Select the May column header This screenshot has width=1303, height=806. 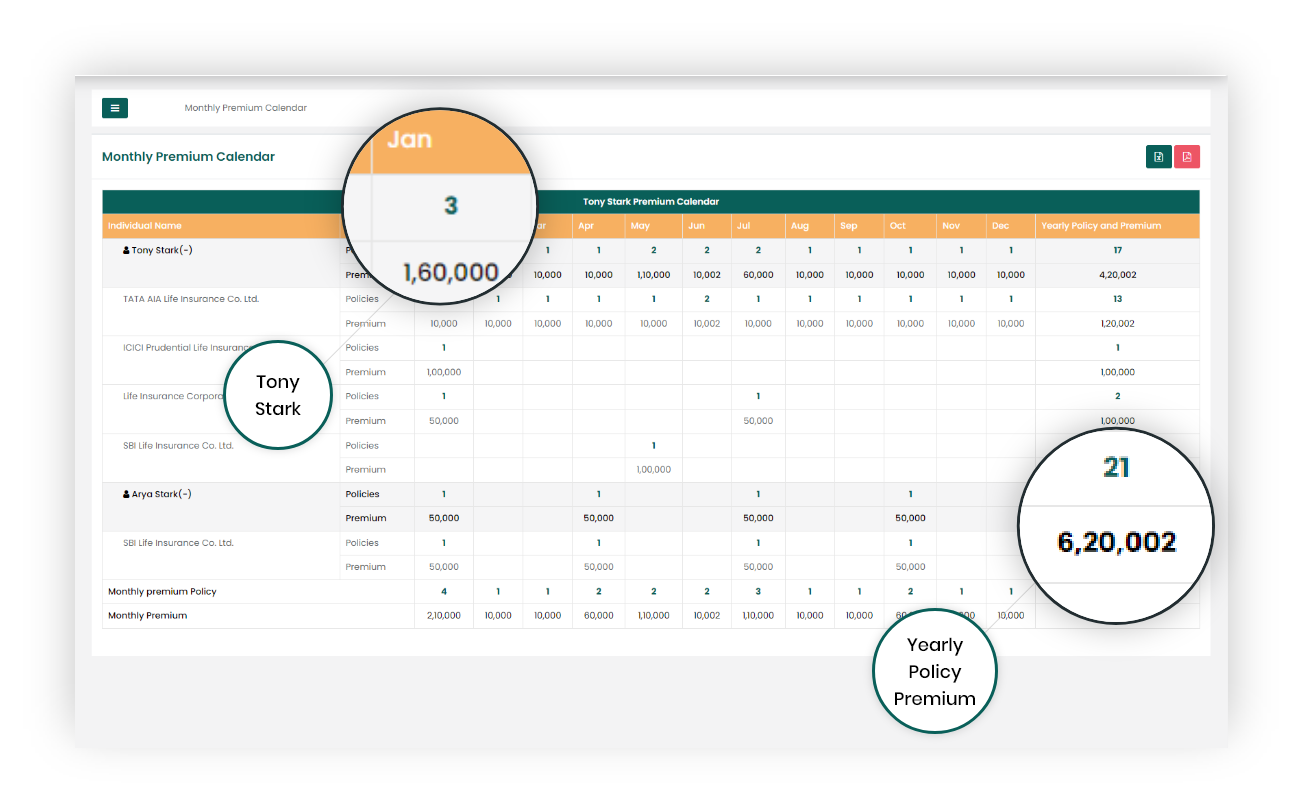tap(640, 226)
